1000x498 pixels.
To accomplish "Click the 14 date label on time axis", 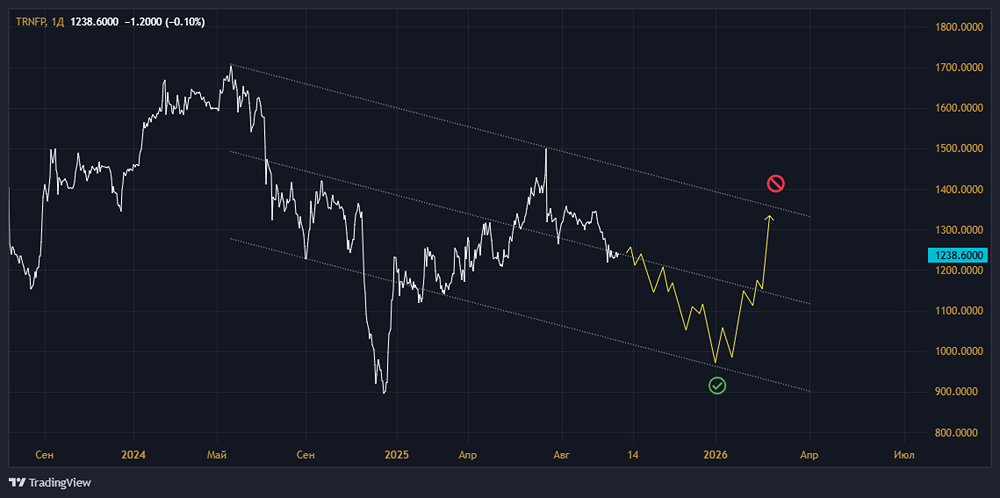I will [632, 455].
